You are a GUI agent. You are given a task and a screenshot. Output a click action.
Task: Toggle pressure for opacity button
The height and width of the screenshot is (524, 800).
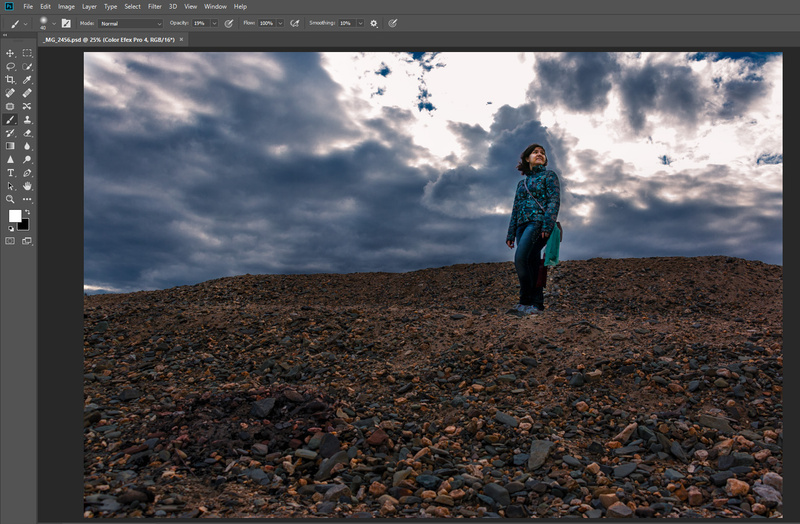229,22
